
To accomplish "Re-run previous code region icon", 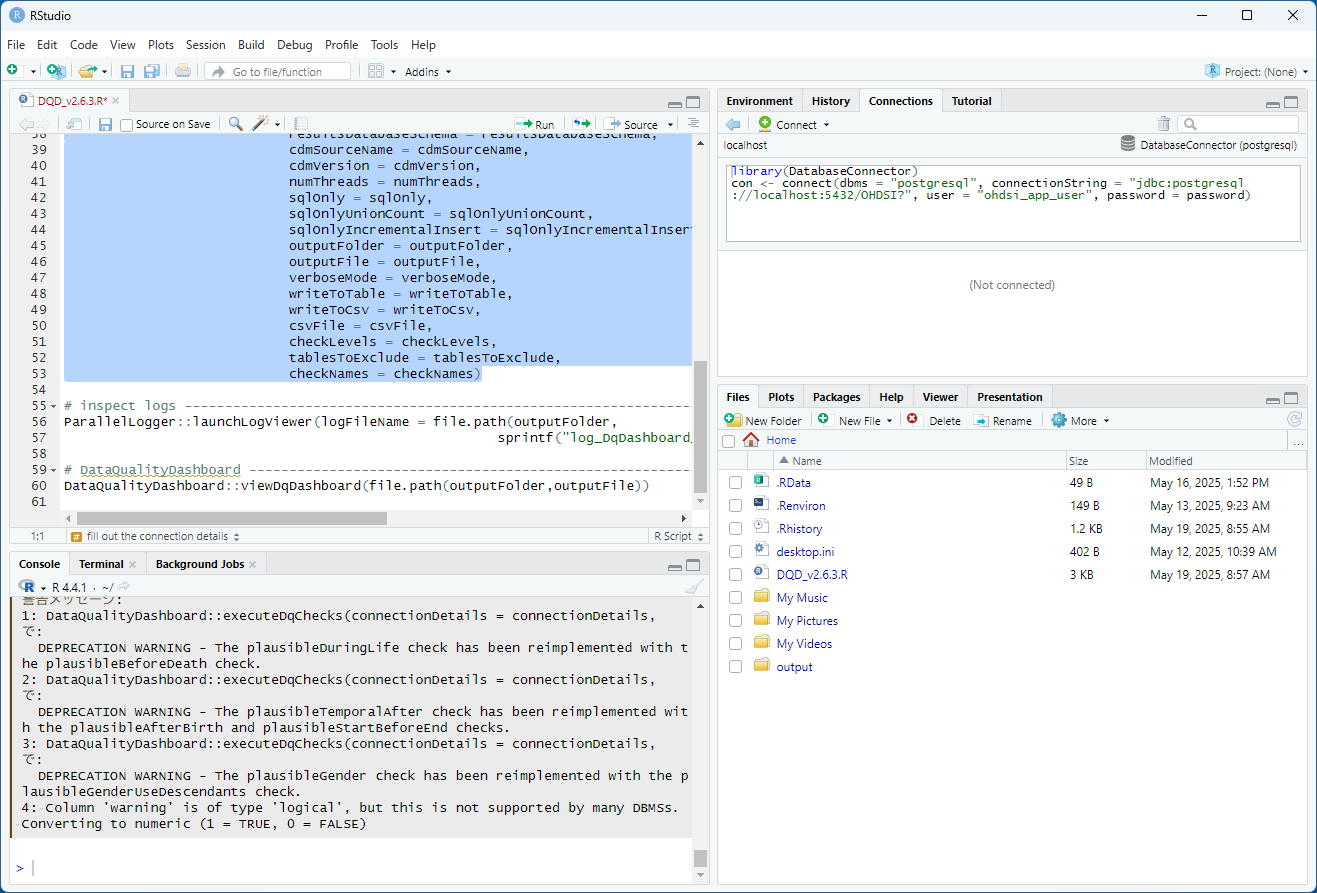I will 582,124.
